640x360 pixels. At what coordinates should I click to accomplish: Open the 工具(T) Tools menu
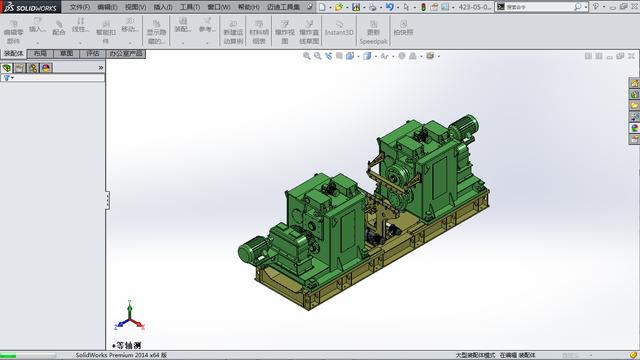pyautogui.click(x=190, y=7)
